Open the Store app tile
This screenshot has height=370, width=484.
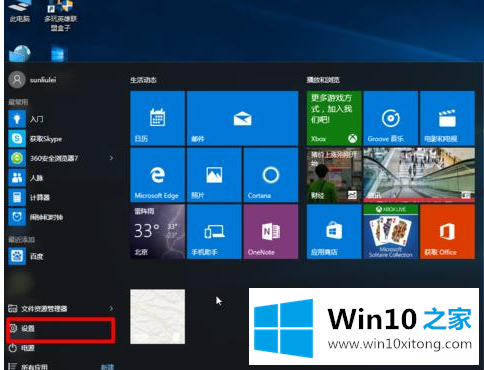click(x=334, y=232)
